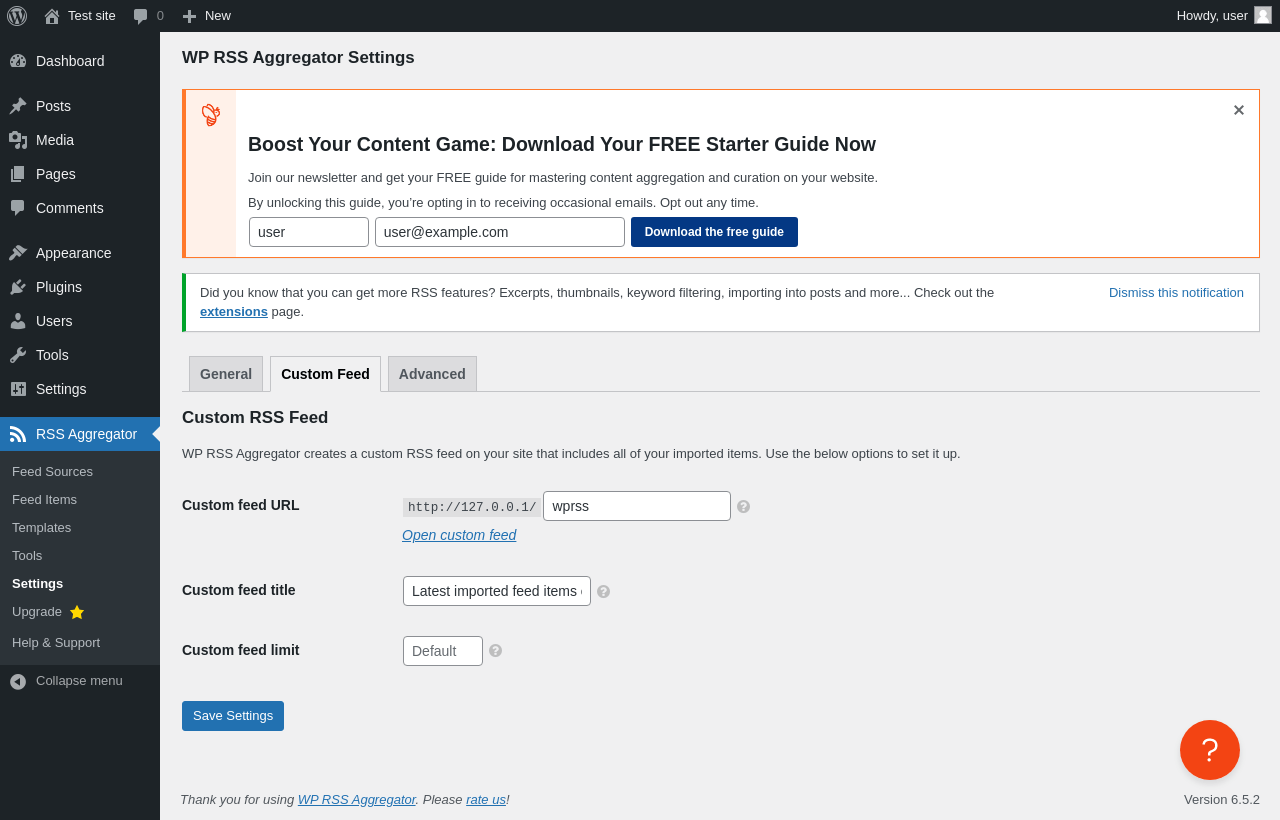Switch to the Advanced tab

tap(432, 374)
